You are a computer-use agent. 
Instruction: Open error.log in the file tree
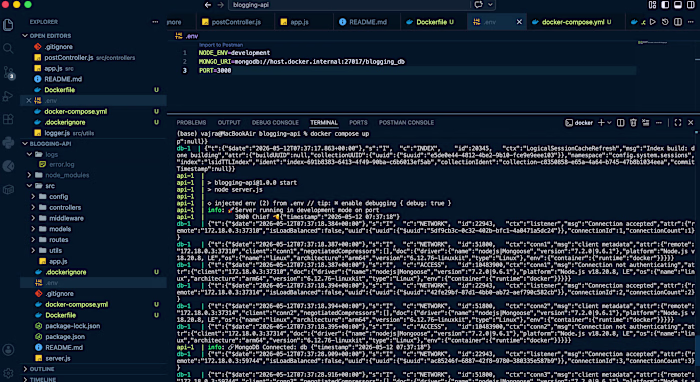(x=93, y=164)
